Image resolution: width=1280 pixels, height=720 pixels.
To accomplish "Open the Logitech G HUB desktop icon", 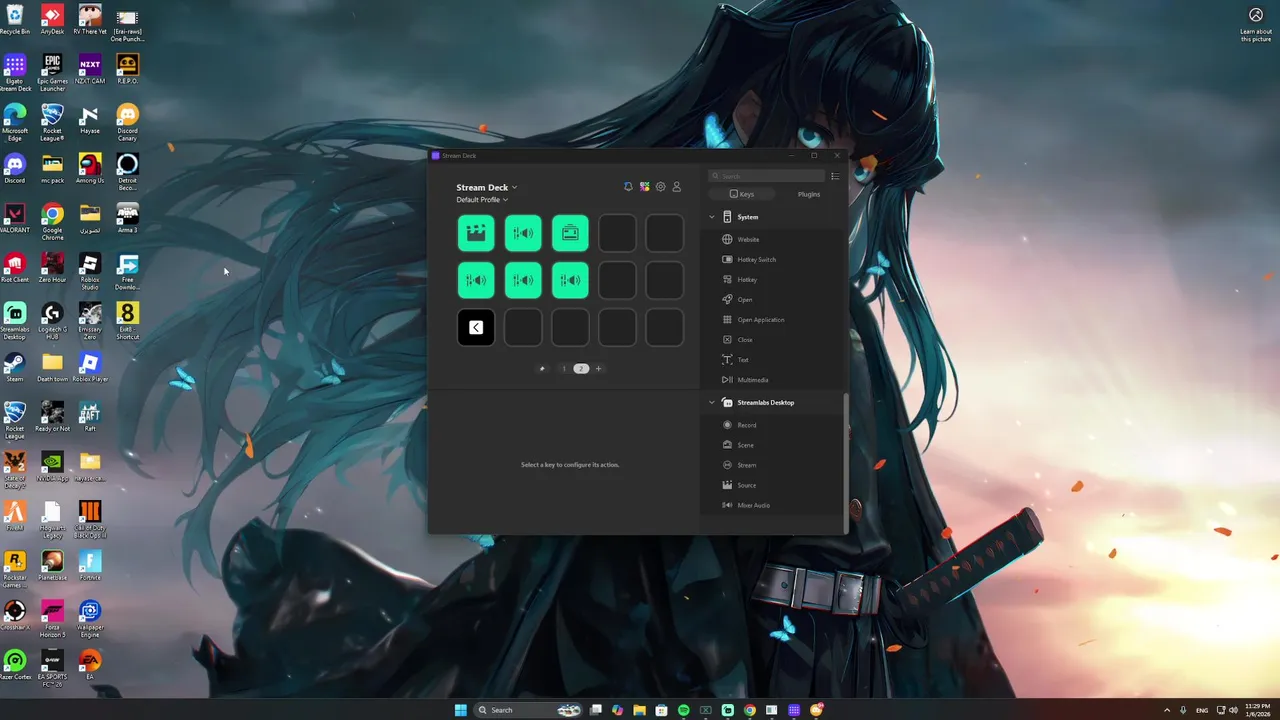I will [52, 322].
